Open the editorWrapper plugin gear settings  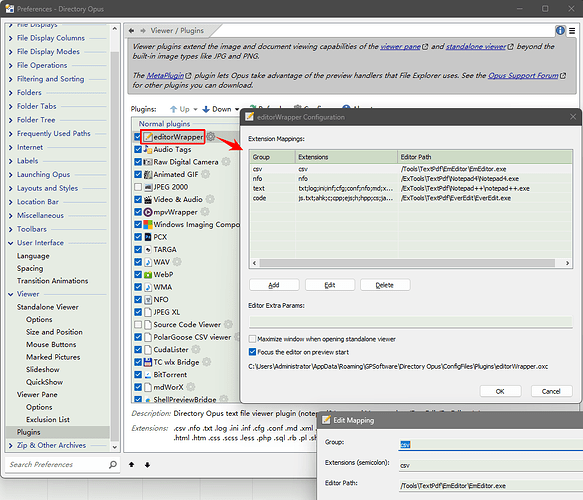[211, 136]
